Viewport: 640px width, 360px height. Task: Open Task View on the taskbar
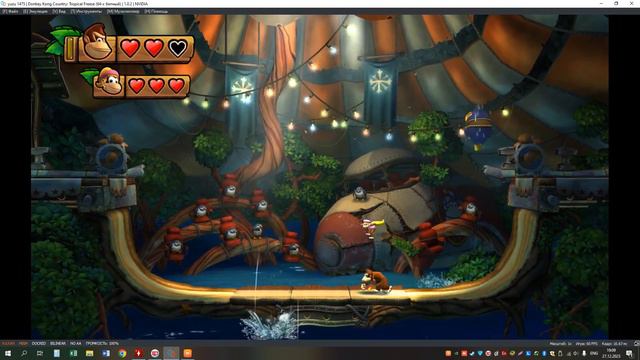[40, 353]
